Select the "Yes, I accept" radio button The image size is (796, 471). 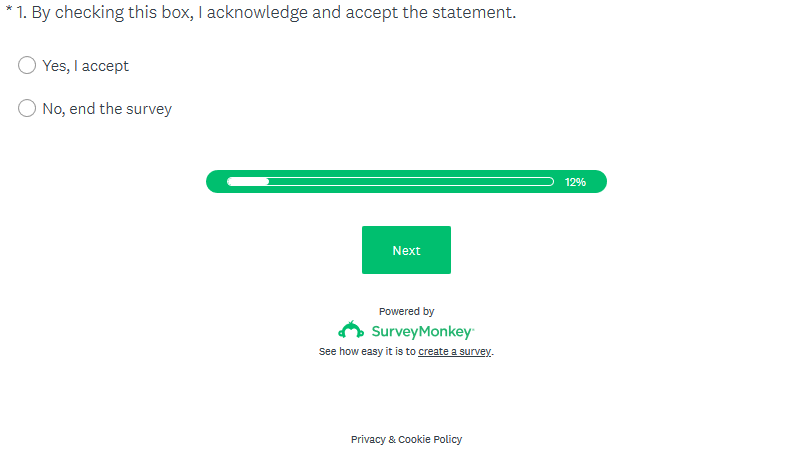coord(27,66)
